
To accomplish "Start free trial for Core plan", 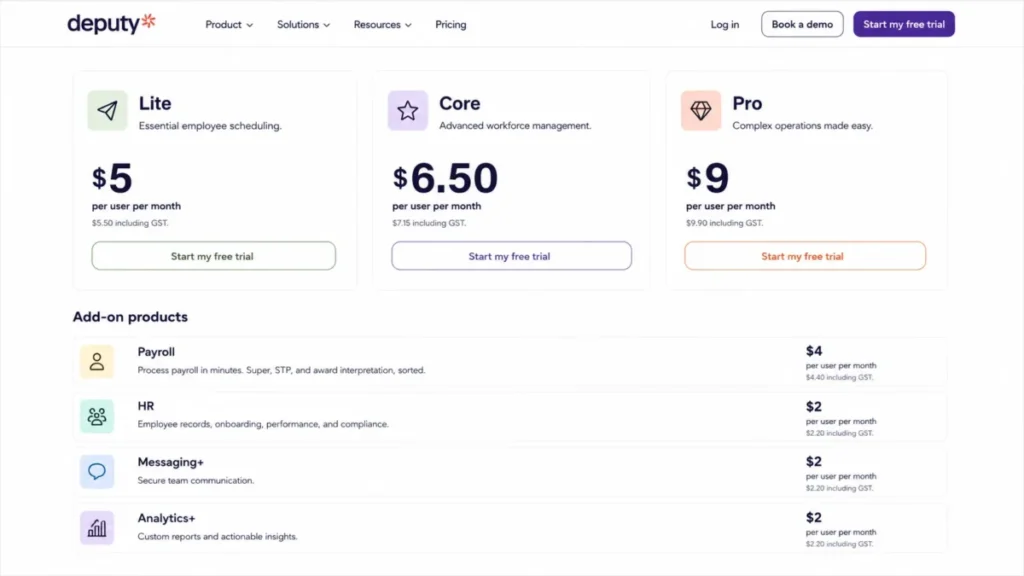I will click(x=511, y=256).
